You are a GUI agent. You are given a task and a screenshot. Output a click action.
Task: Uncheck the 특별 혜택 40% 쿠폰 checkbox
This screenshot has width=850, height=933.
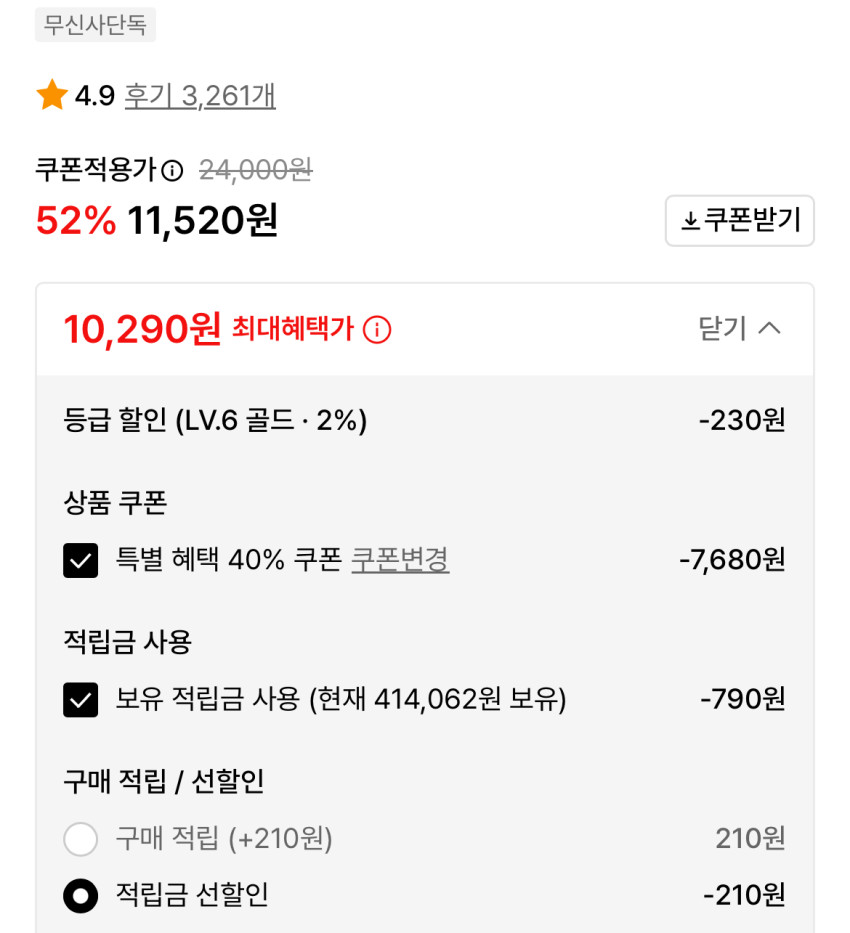81,561
